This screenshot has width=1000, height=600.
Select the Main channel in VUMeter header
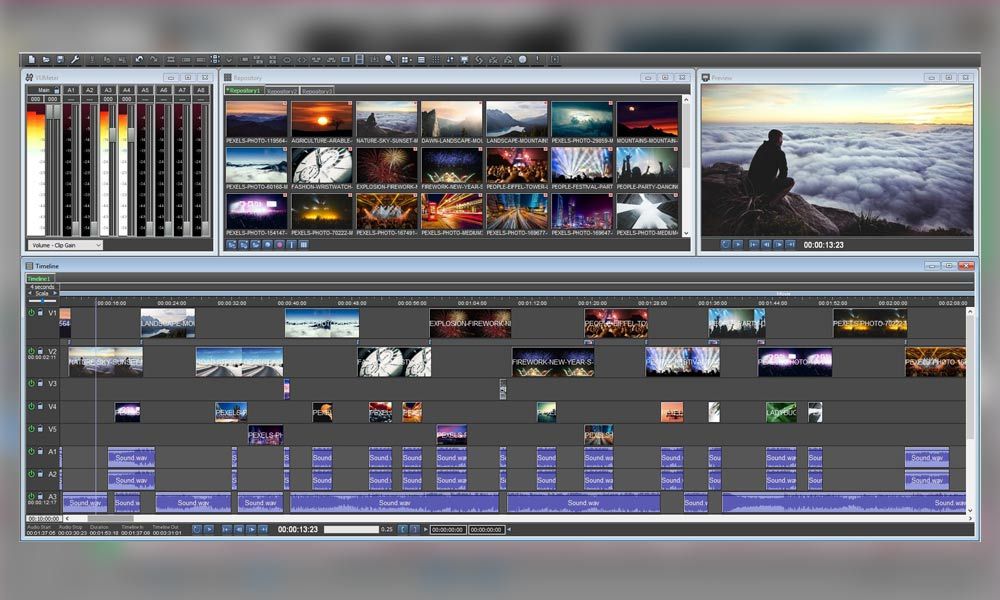pyautogui.click(x=43, y=90)
